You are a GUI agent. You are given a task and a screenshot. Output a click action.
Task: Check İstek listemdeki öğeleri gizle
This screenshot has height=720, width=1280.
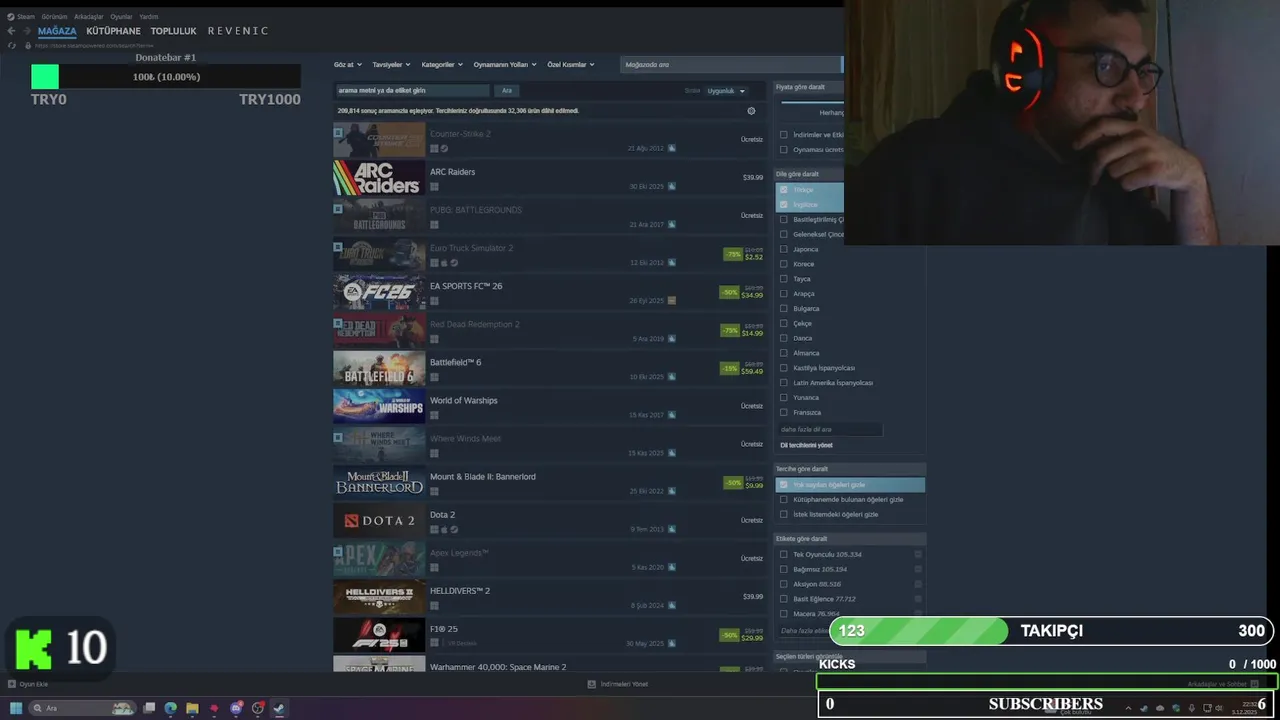click(783, 514)
